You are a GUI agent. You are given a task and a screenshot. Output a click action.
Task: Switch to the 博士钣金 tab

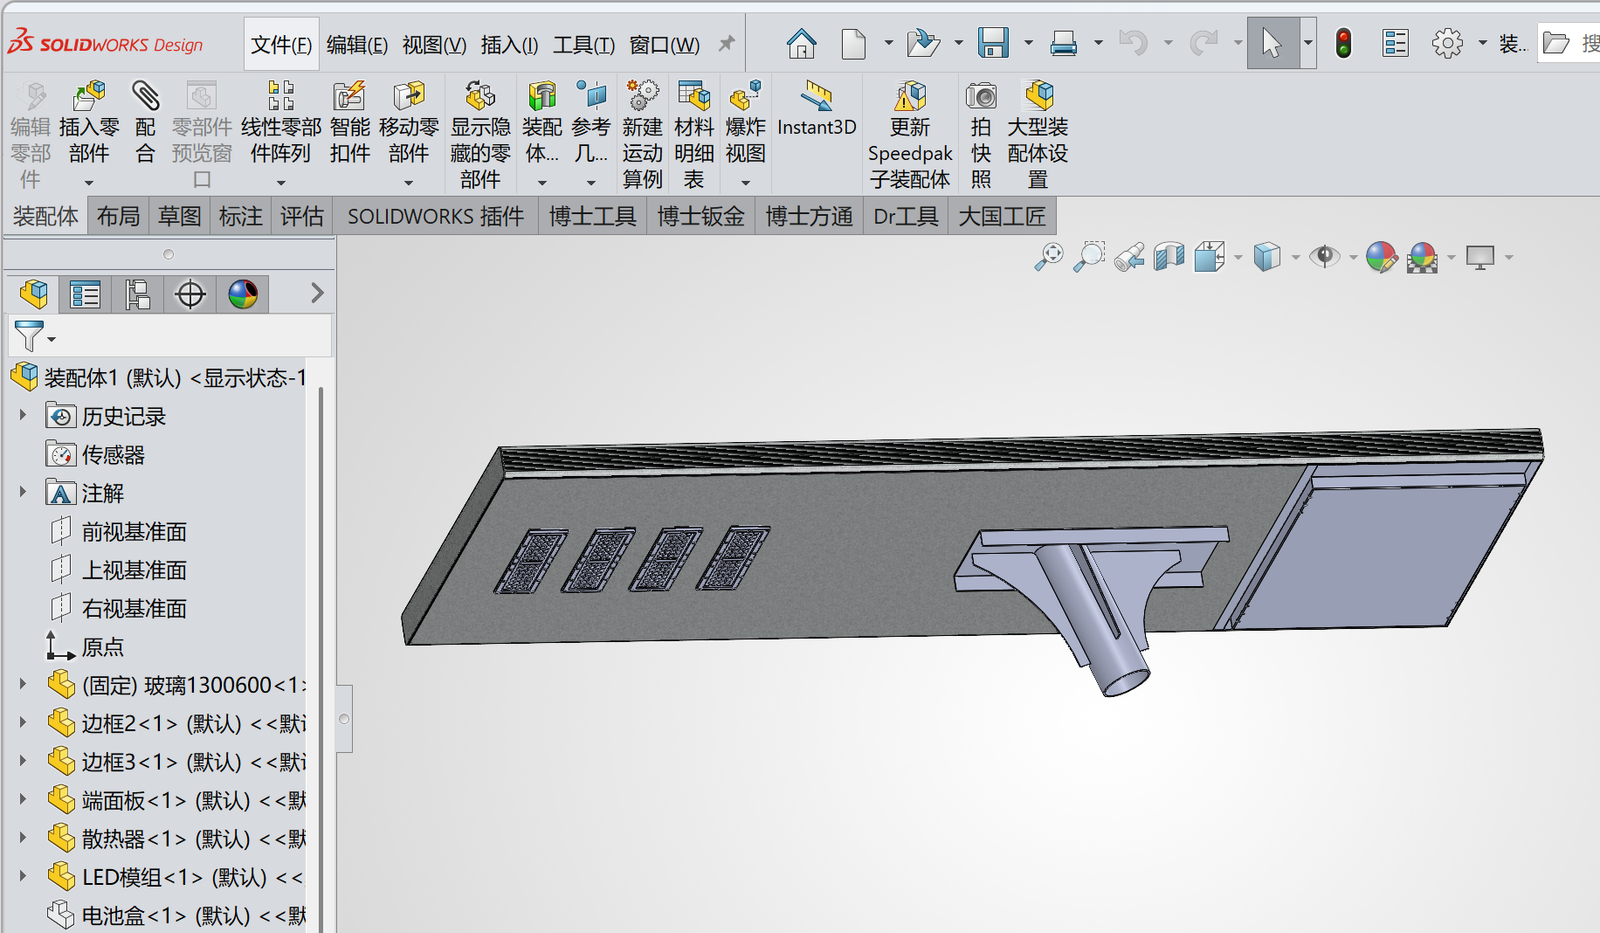tap(701, 216)
